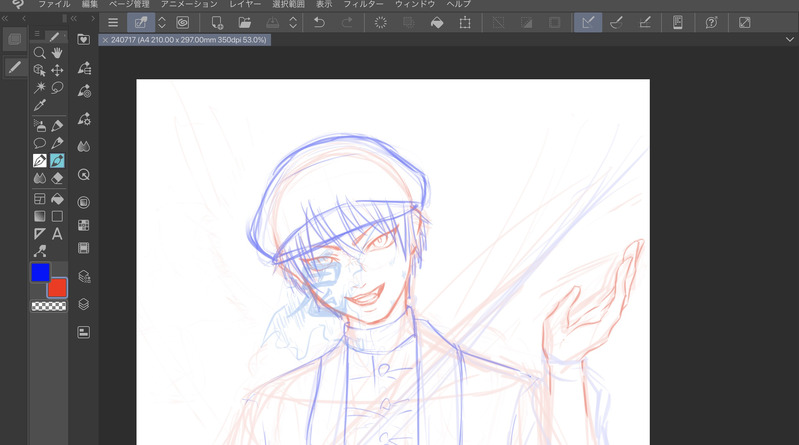Toggle Snap to Ruler
799x445 pixels.
click(588, 22)
